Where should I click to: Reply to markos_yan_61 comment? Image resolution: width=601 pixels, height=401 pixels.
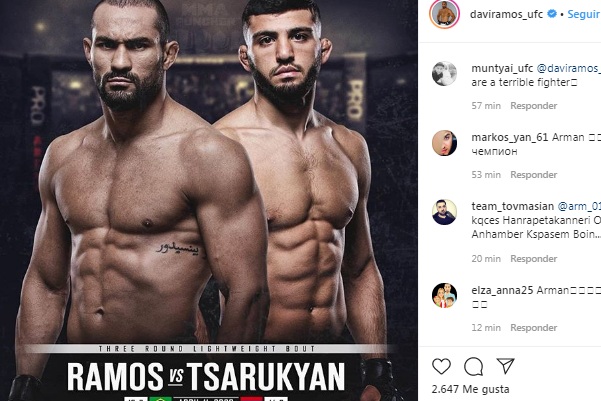[533, 175]
